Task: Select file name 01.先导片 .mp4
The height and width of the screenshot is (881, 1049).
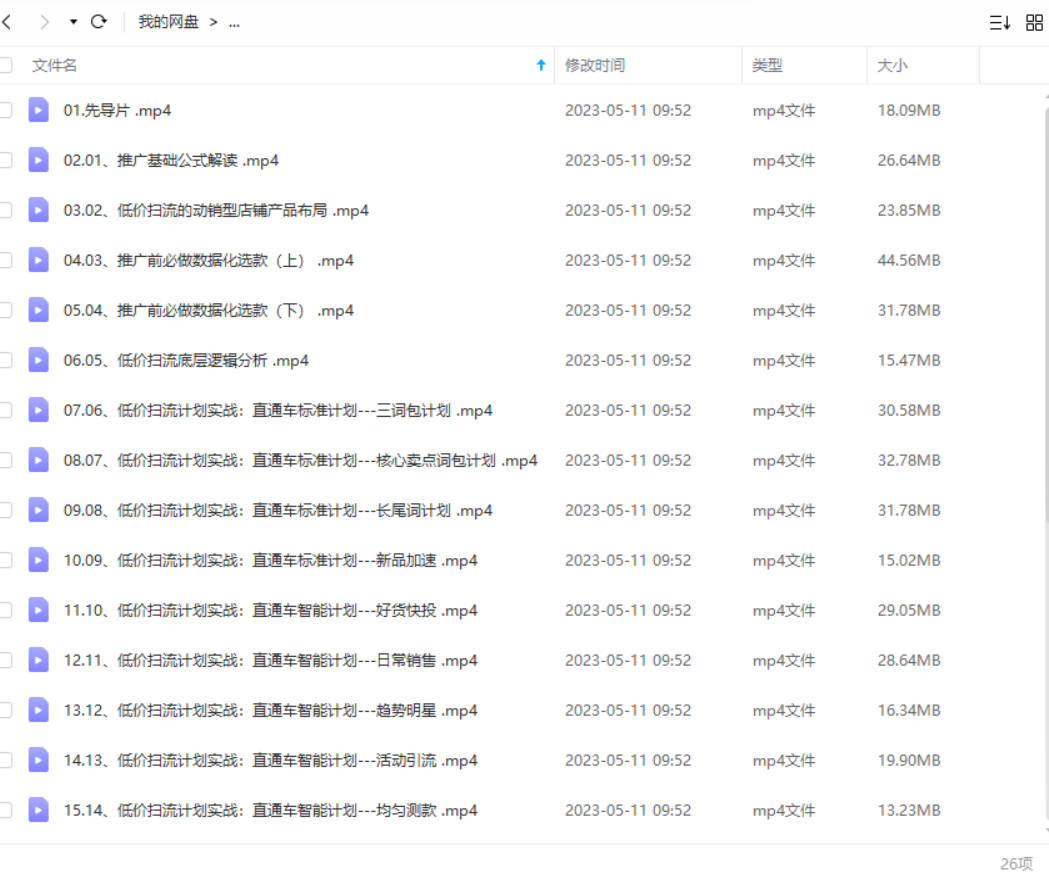Action: point(117,110)
